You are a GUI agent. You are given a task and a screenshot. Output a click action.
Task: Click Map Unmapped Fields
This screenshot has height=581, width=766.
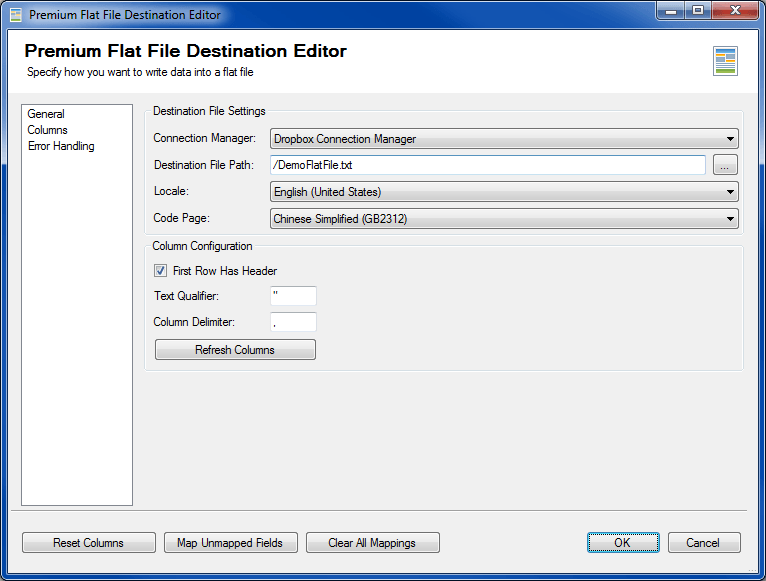[x=230, y=543]
